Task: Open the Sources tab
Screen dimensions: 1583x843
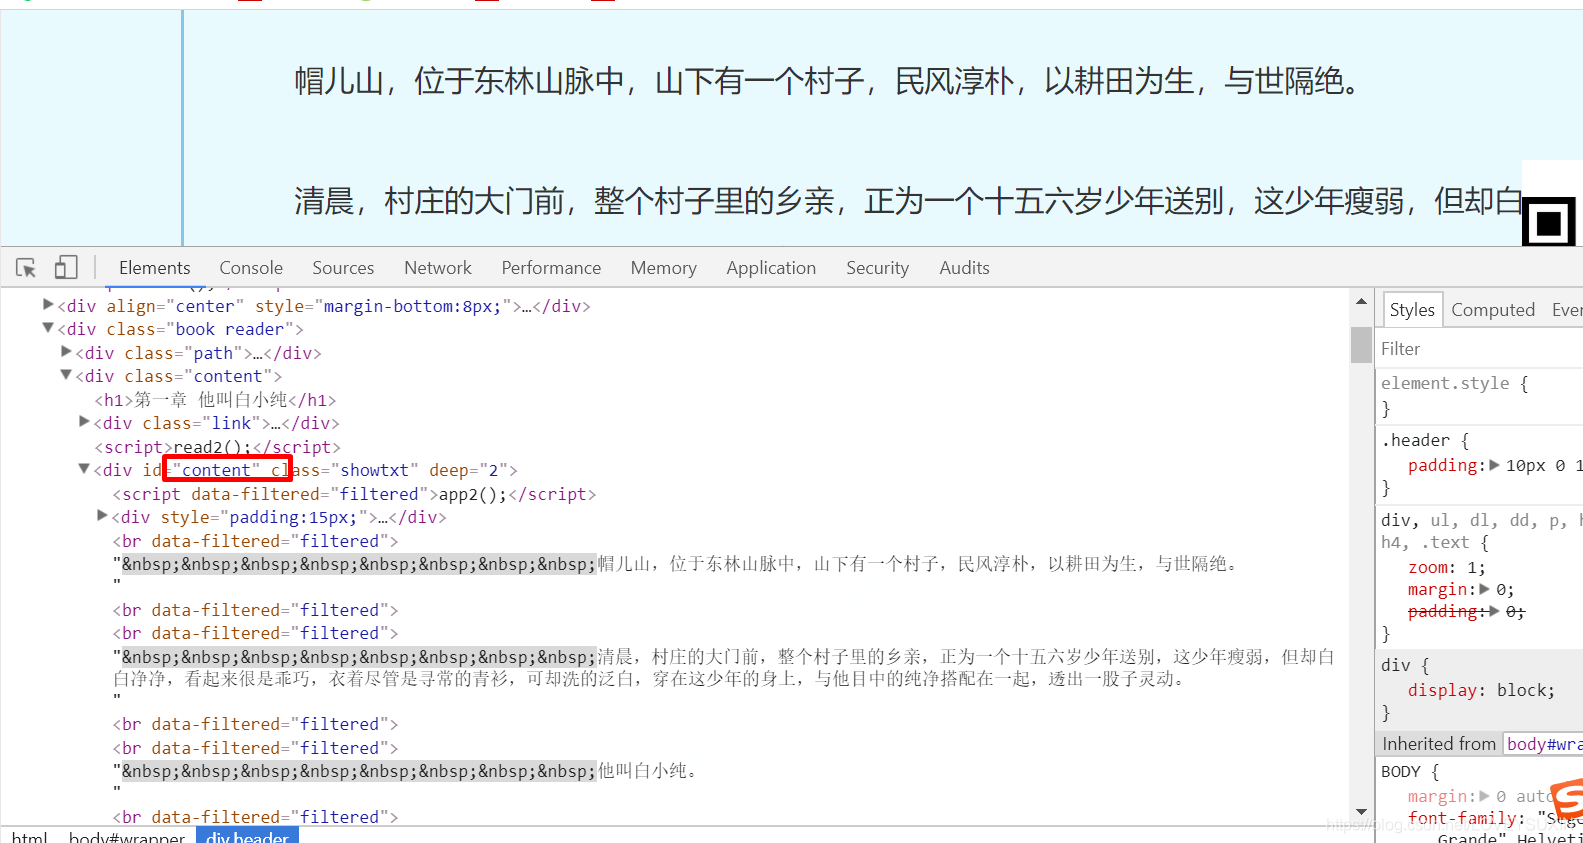Action: point(343,268)
